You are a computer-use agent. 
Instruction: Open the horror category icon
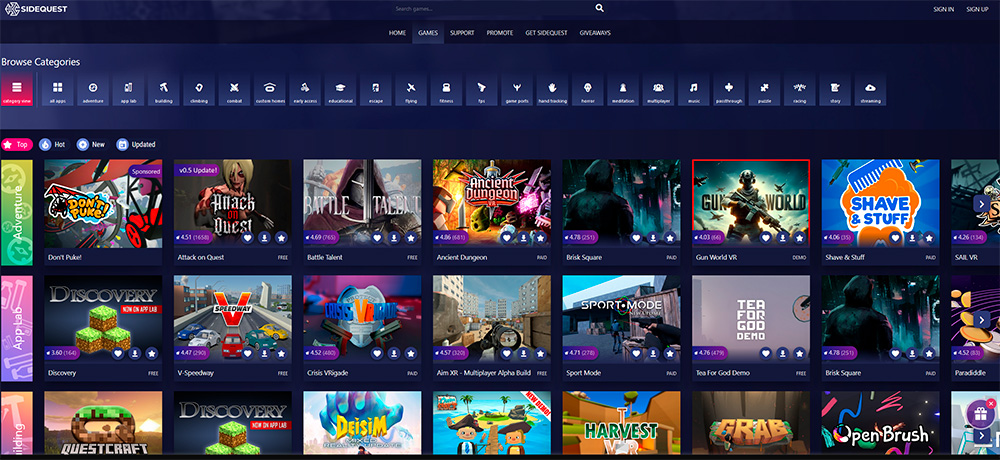pyautogui.click(x=586, y=91)
